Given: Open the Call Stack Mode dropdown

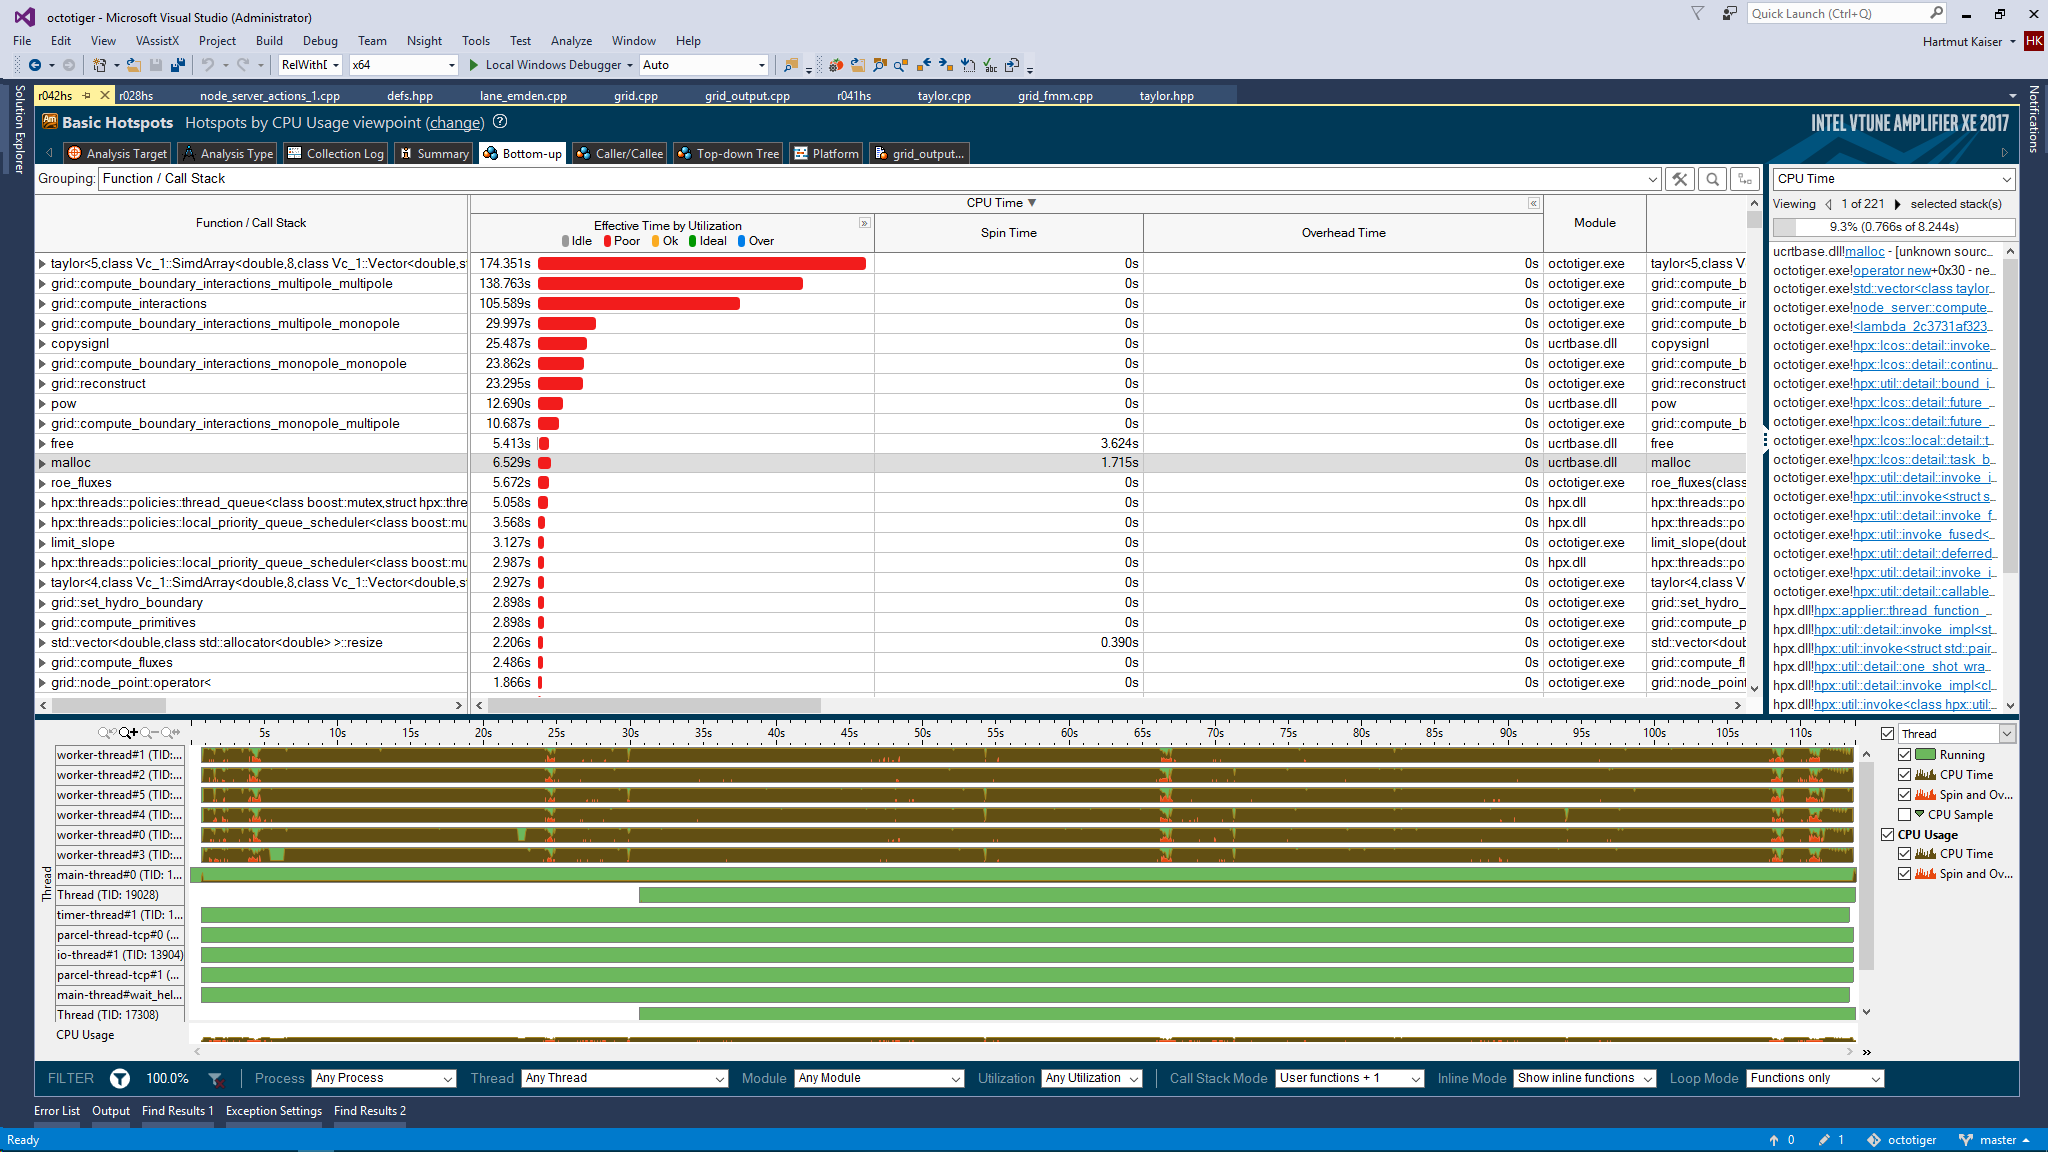Looking at the screenshot, I should click(1350, 1078).
